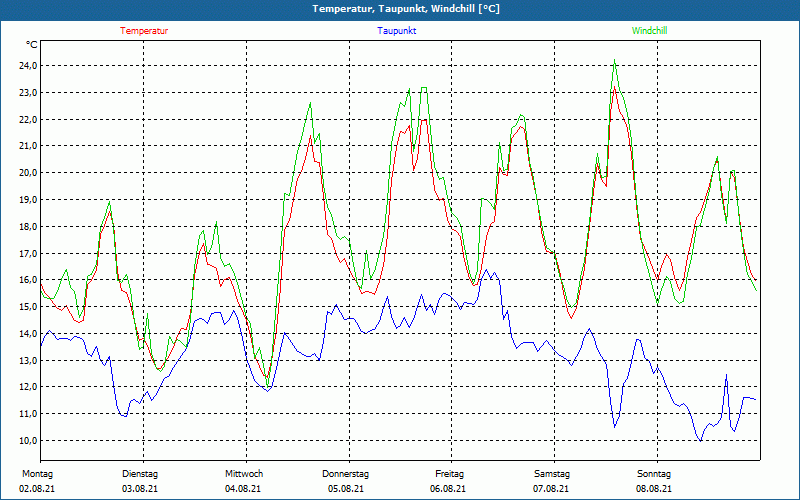This screenshot has width=800, height=500.
Task: Click the 21,0 y-axis value
Action: click(28, 146)
